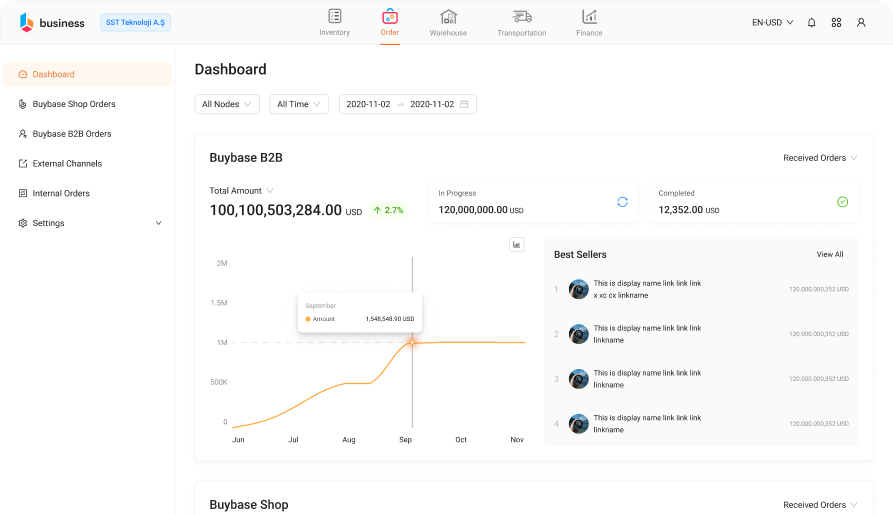Click the Dashboard sidebar icon

coord(23,74)
